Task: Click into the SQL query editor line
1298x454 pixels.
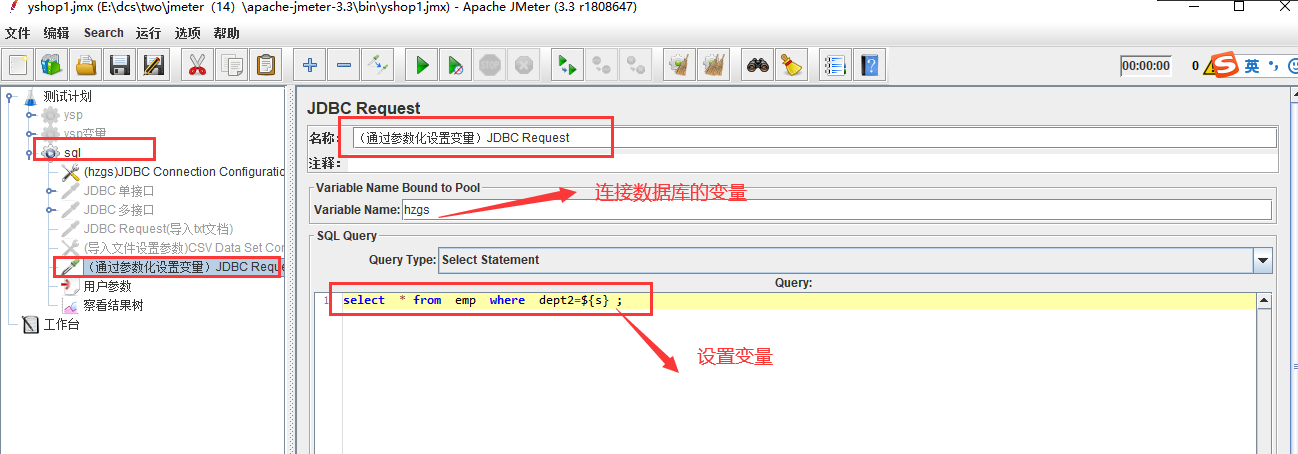Action: click(x=798, y=300)
